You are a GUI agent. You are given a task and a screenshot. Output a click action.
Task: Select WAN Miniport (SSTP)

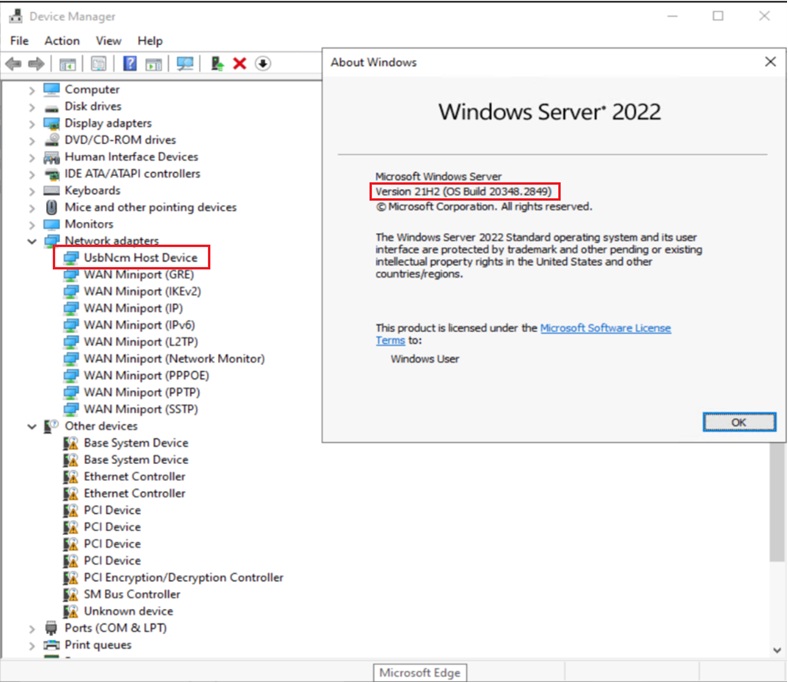141,409
